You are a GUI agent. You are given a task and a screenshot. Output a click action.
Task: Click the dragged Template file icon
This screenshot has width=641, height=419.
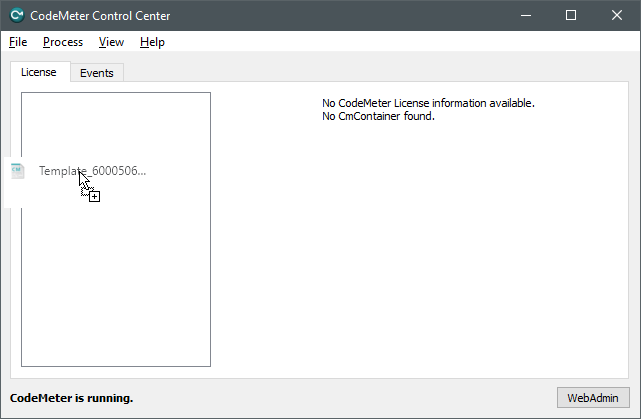18,171
